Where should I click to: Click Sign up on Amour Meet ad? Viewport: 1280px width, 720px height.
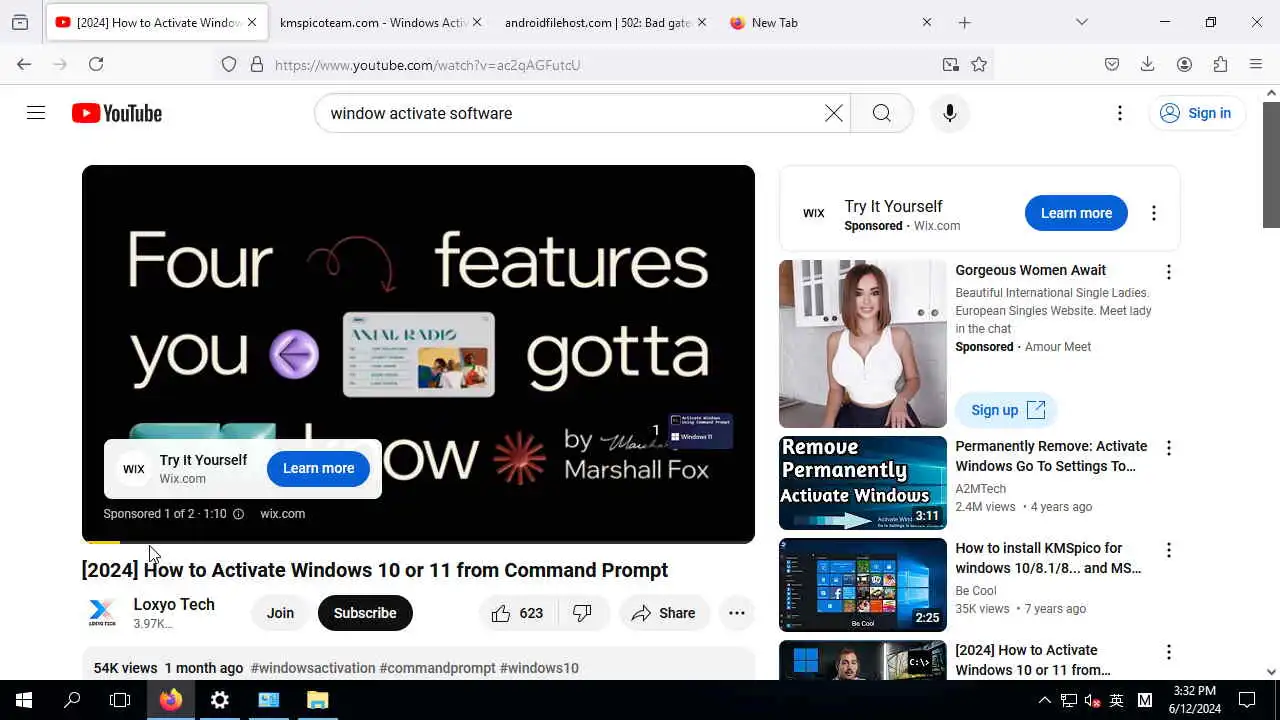(x=1006, y=410)
